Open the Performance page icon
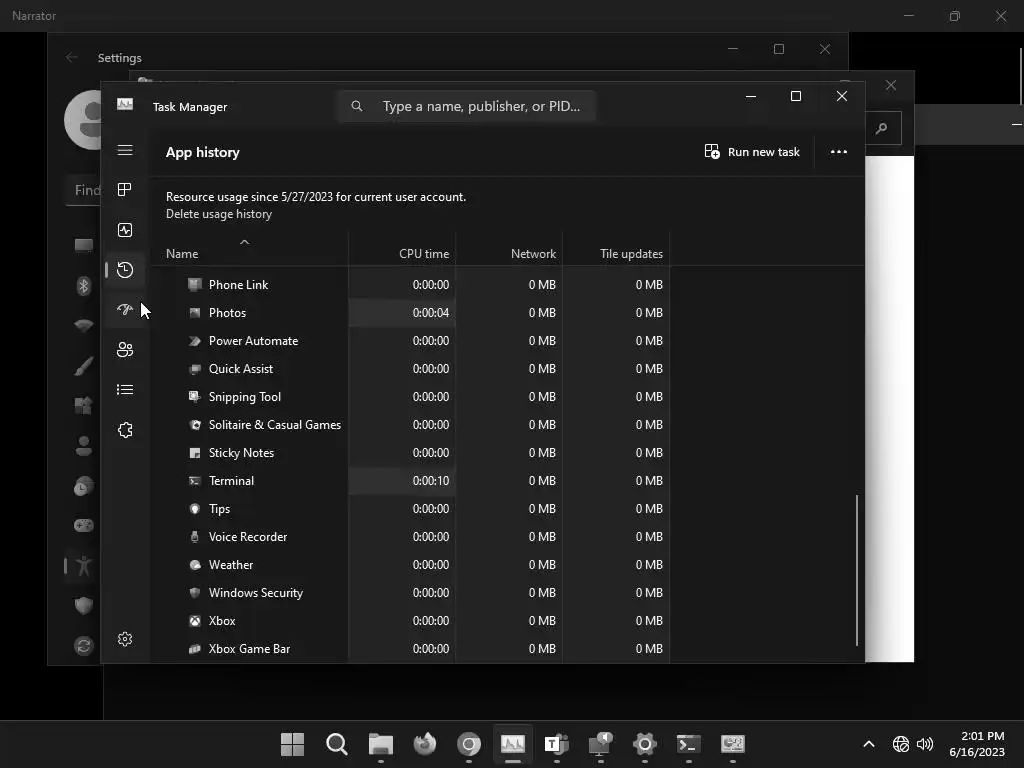The height and width of the screenshot is (768, 1024). click(x=125, y=230)
